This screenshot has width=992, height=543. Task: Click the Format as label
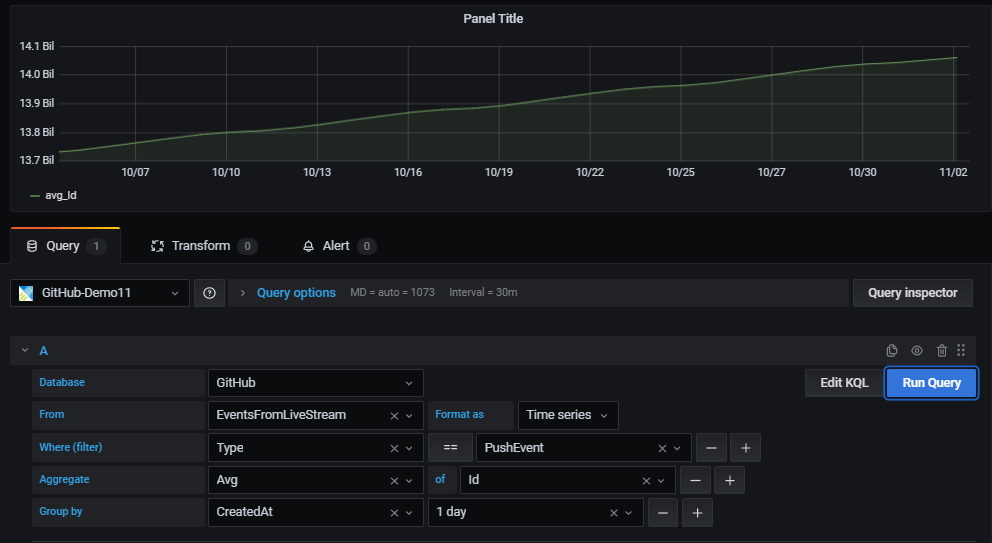(x=459, y=415)
